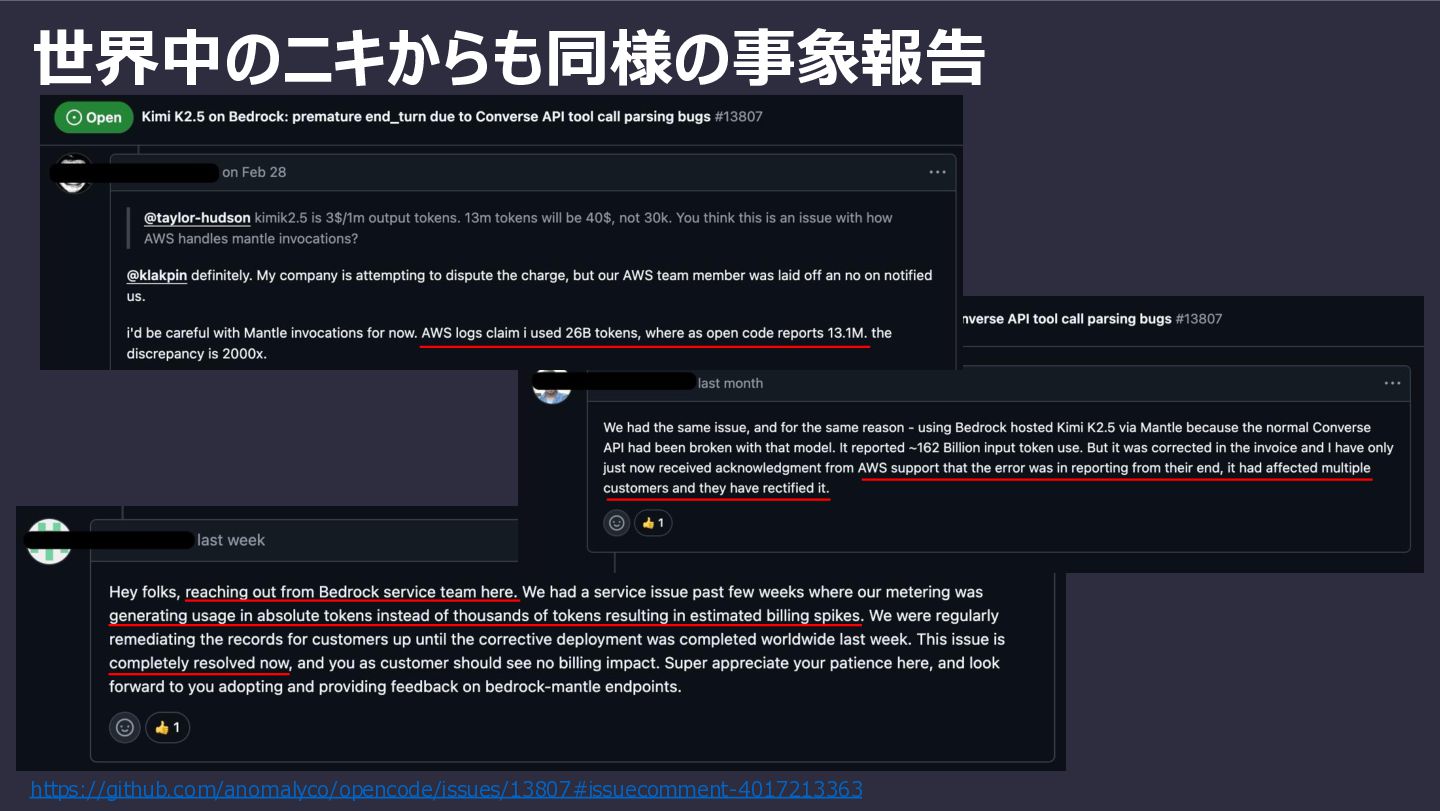Click issue number #13807 in second screenshot header

pos(1199,318)
